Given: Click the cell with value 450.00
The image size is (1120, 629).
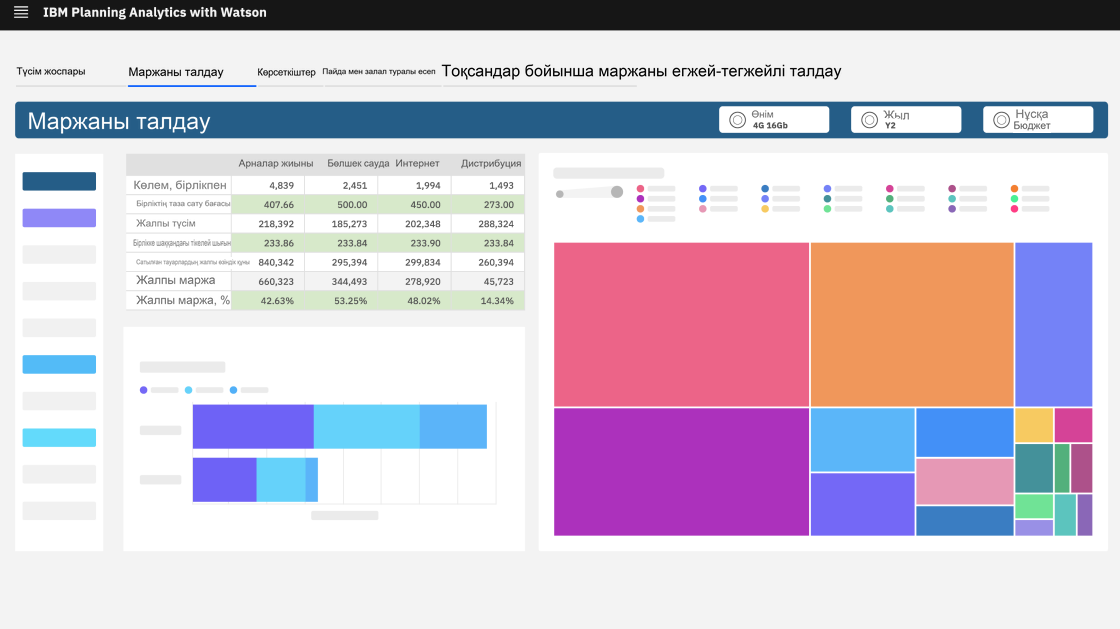Looking at the screenshot, I should coord(415,204).
